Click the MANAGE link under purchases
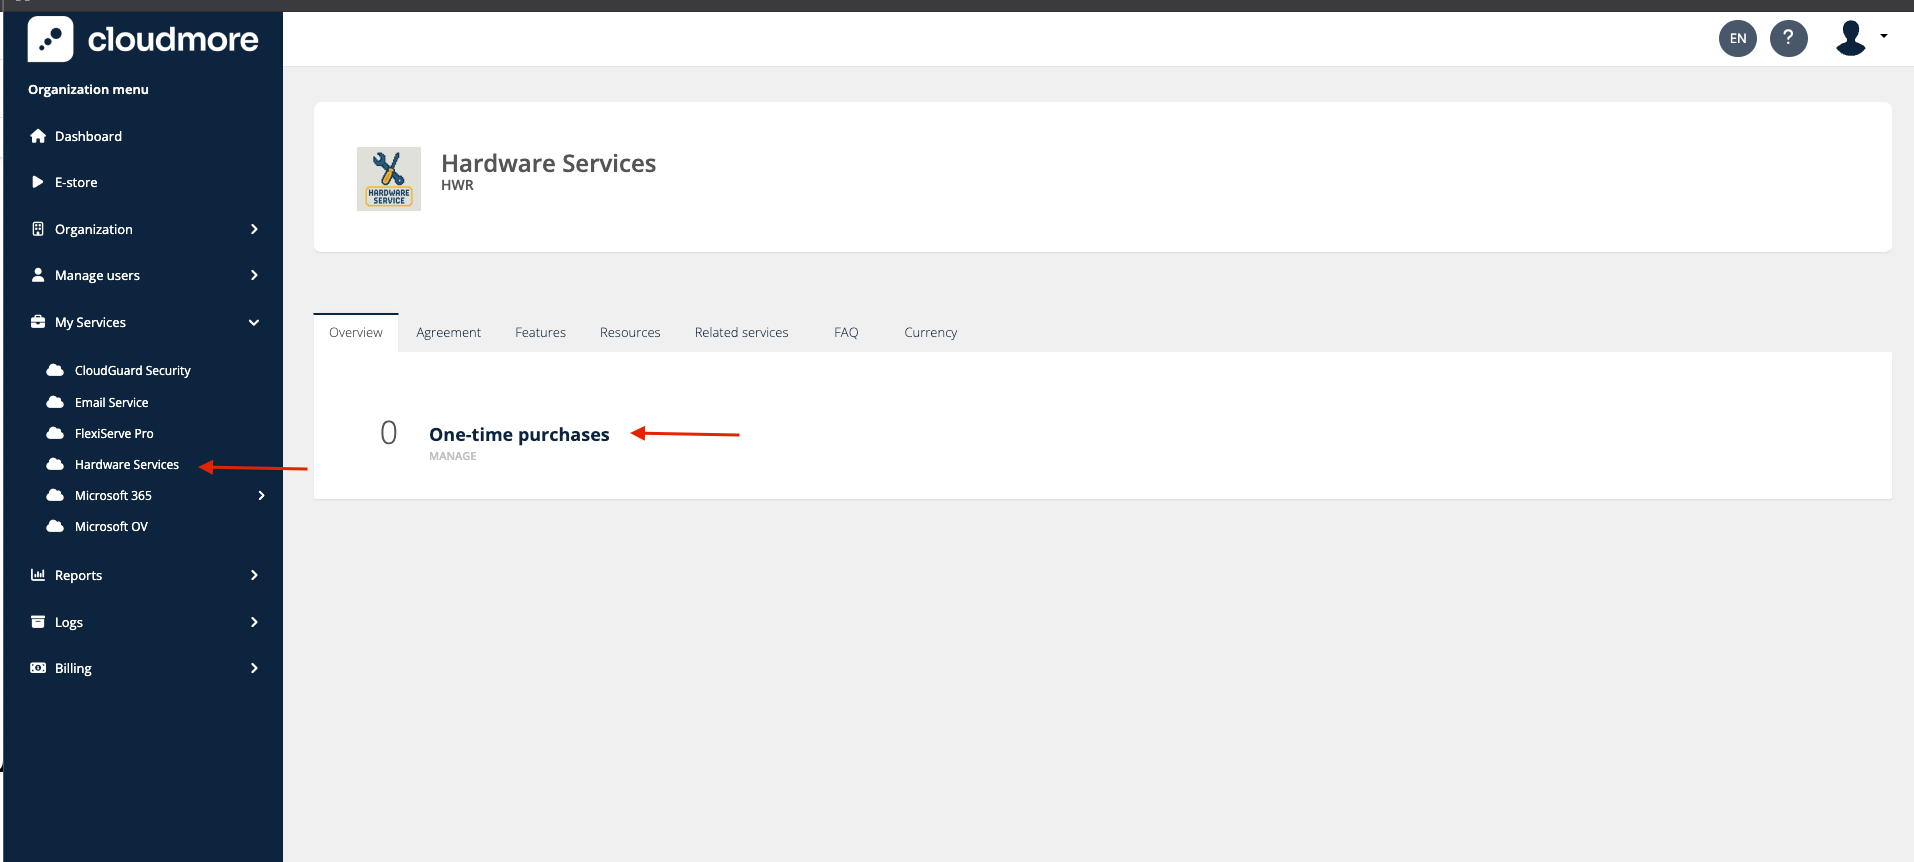Screen dimensions: 1914x862 (x=453, y=456)
